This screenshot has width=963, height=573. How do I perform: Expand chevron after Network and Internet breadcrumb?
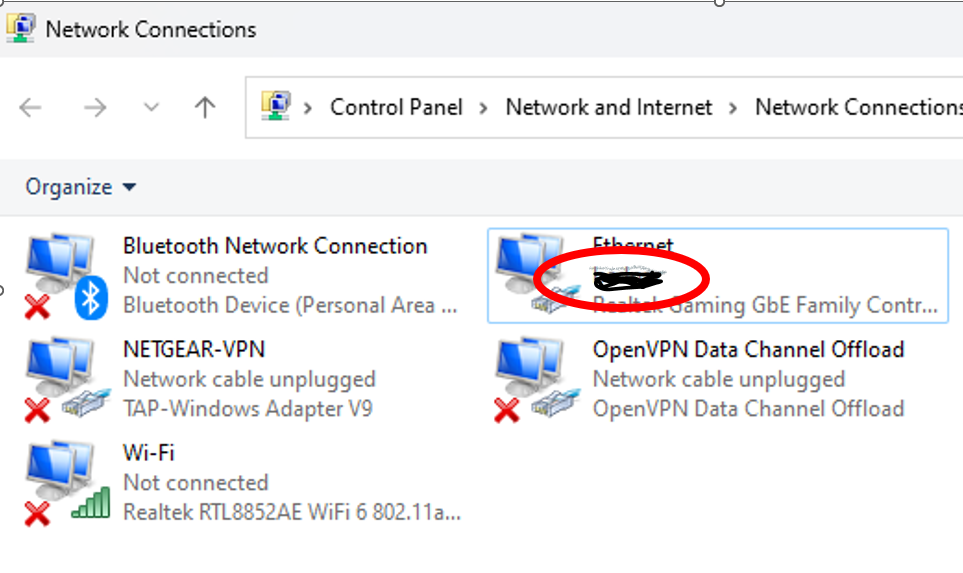733,108
